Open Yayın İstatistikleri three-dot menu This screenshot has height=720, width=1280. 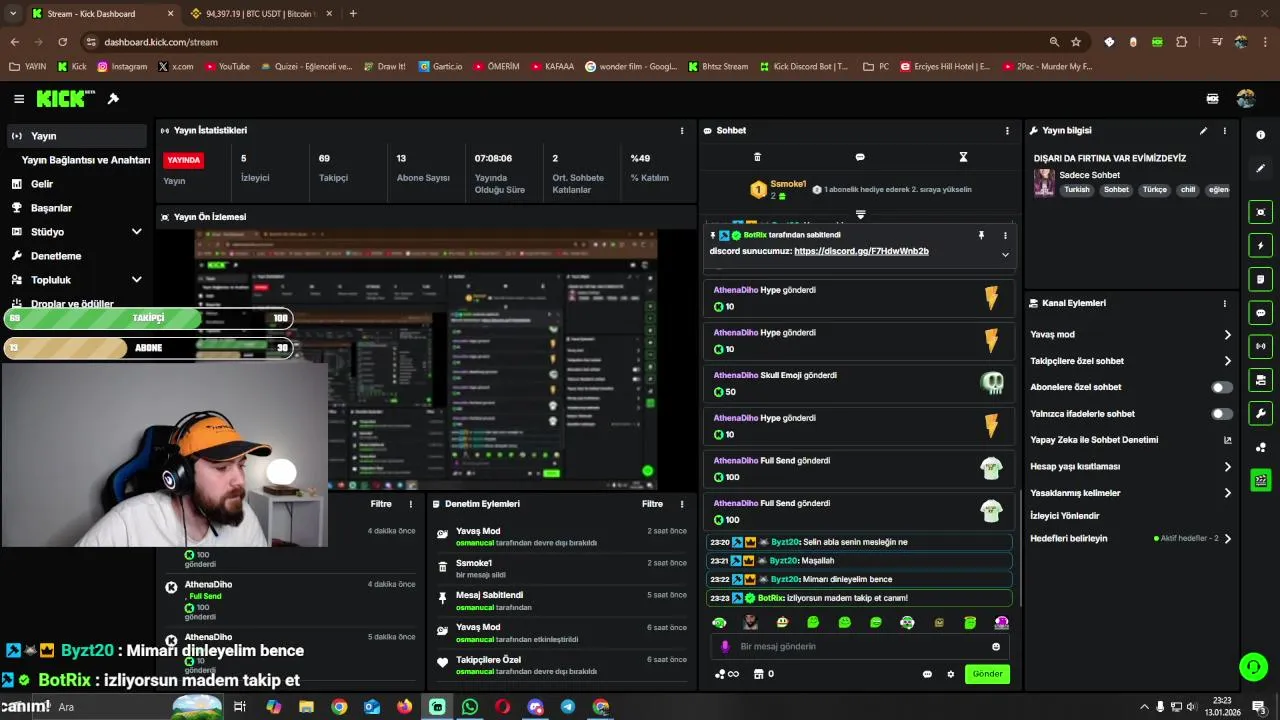(x=682, y=131)
